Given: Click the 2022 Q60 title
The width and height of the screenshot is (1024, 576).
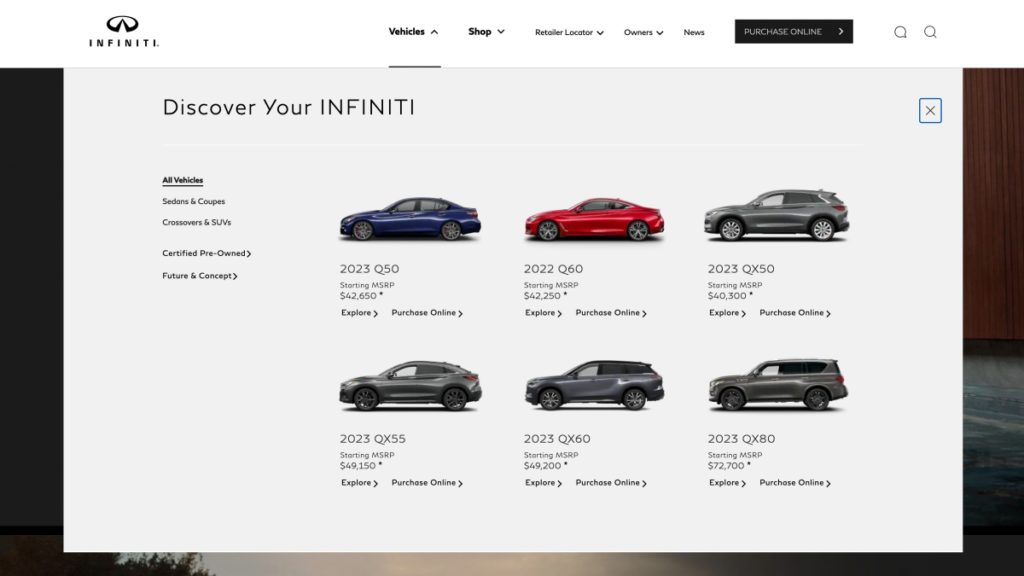Looking at the screenshot, I should (x=553, y=268).
